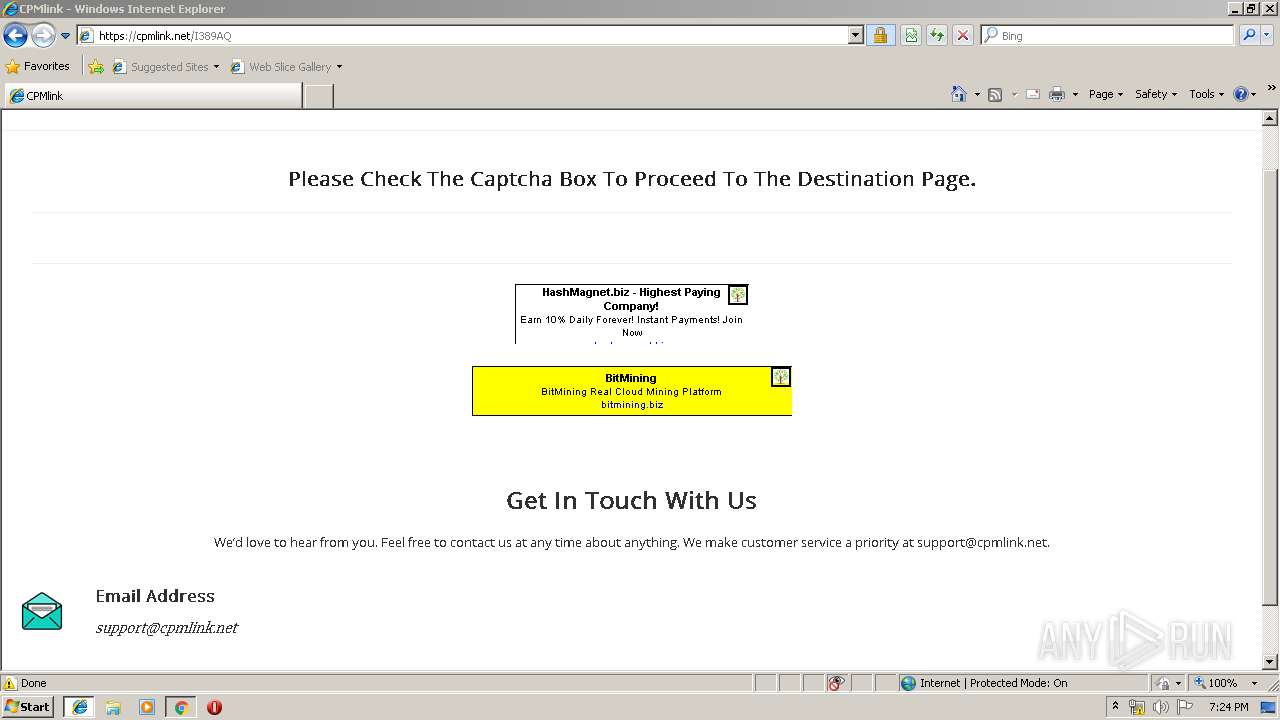Click the status bar security lock icon
The width and height of the screenshot is (1280, 720).
click(1163, 683)
